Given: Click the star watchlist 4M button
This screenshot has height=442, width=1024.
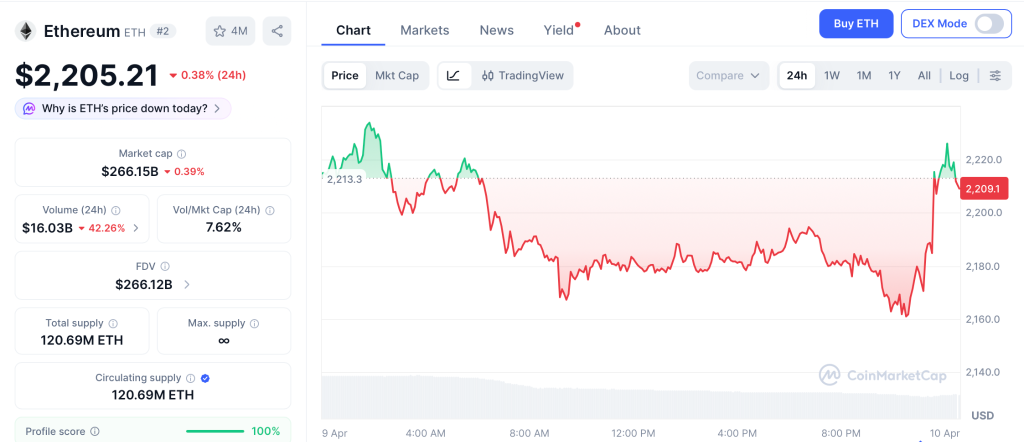Looking at the screenshot, I should [230, 31].
